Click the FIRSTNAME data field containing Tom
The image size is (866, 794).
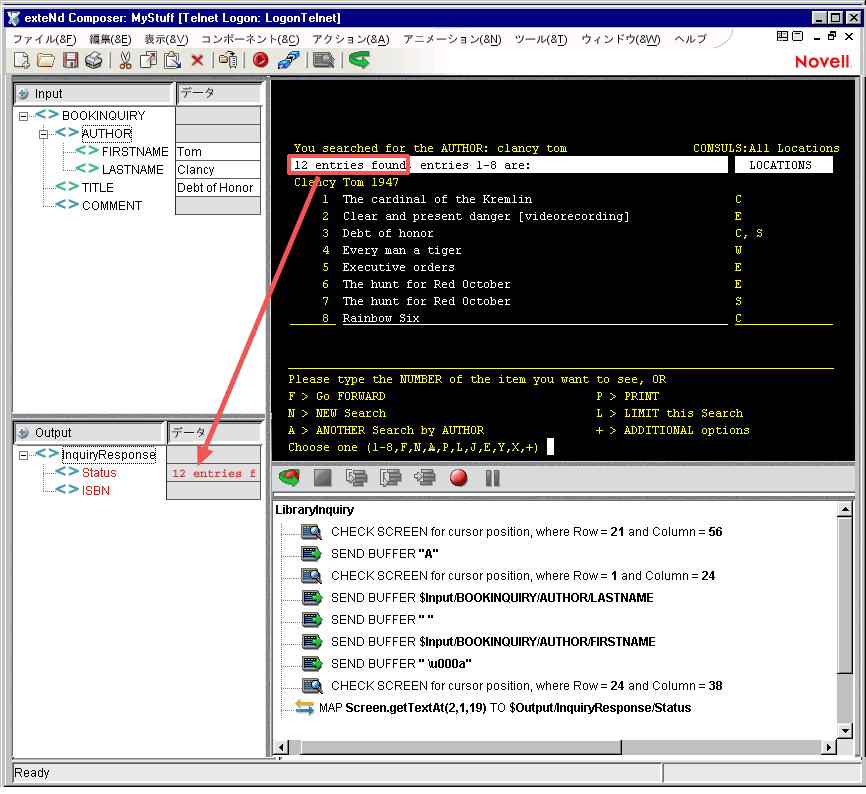click(x=217, y=152)
